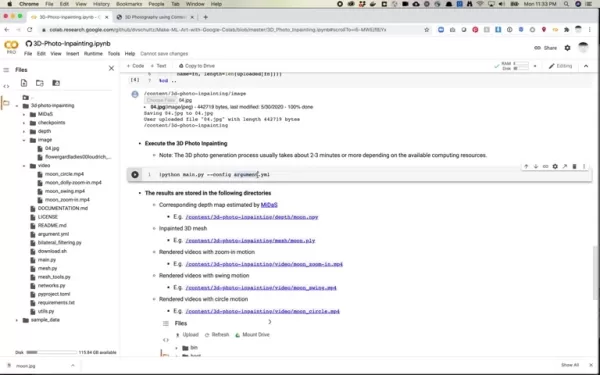This screenshot has width=600, height=375.
Task: Reload the browser page
Action: [29, 29]
